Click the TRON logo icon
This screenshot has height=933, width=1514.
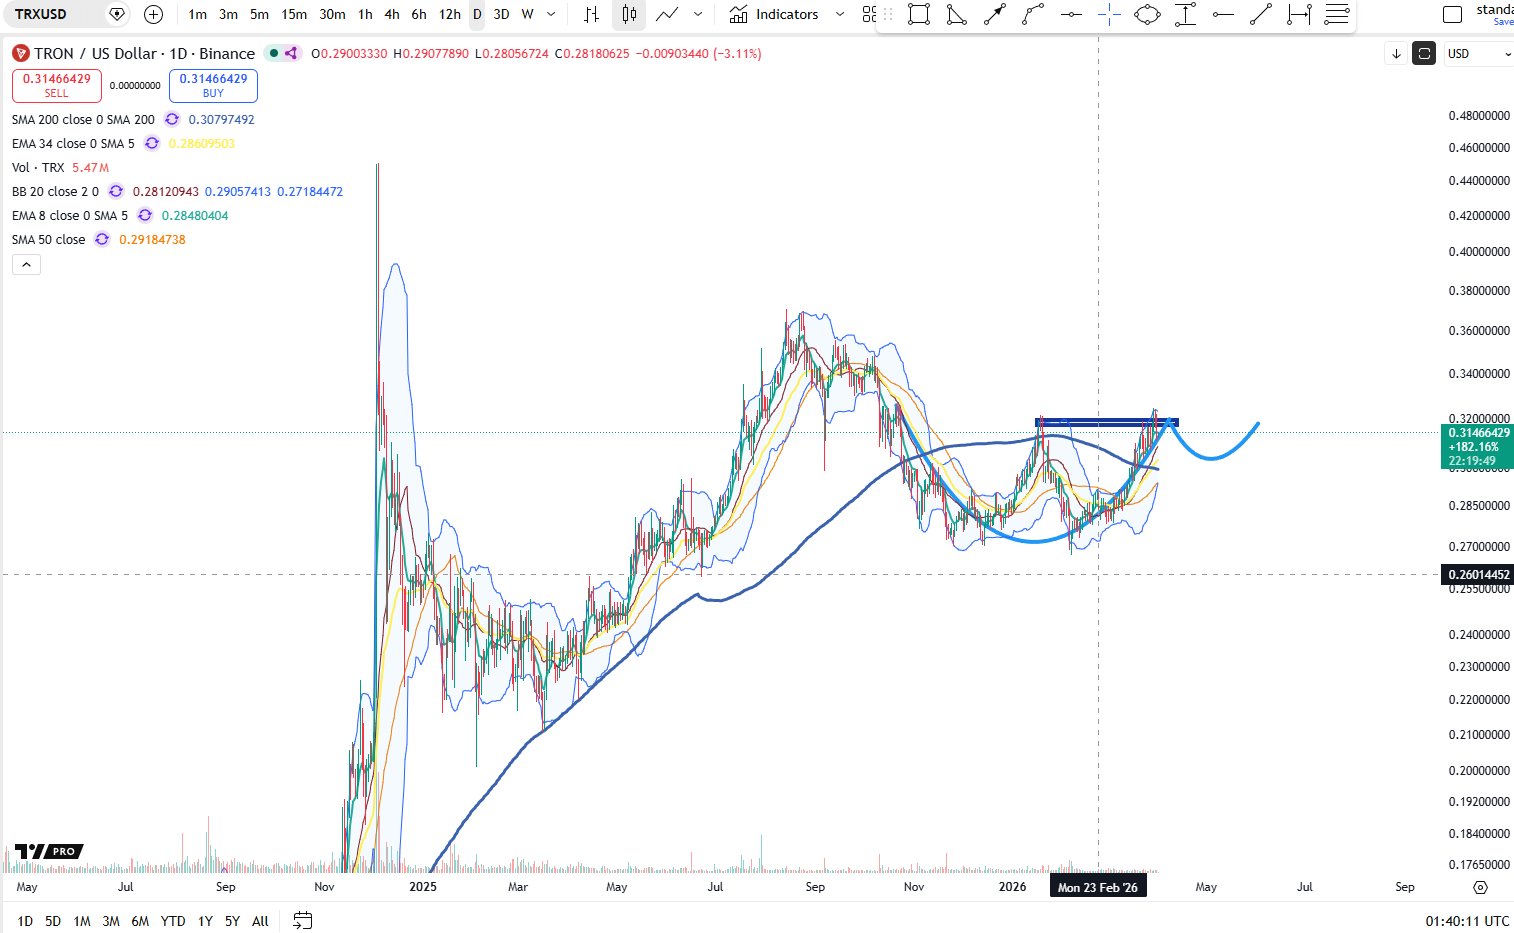[x=21, y=53]
